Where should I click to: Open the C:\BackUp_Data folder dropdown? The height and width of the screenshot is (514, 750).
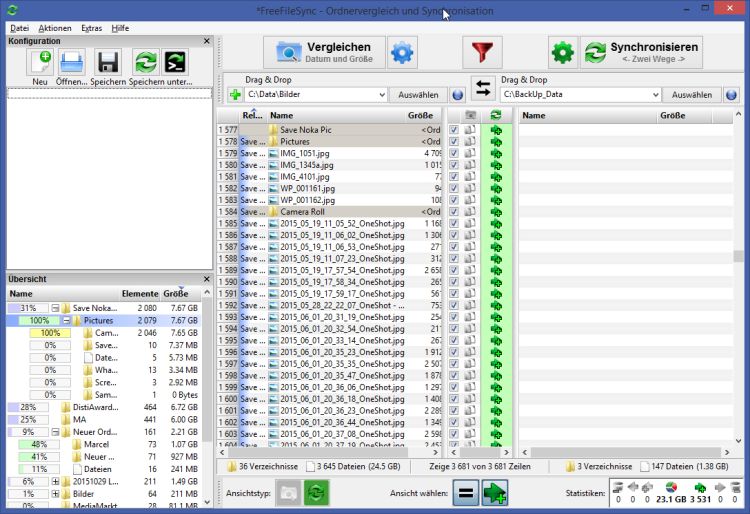coord(656,95)
